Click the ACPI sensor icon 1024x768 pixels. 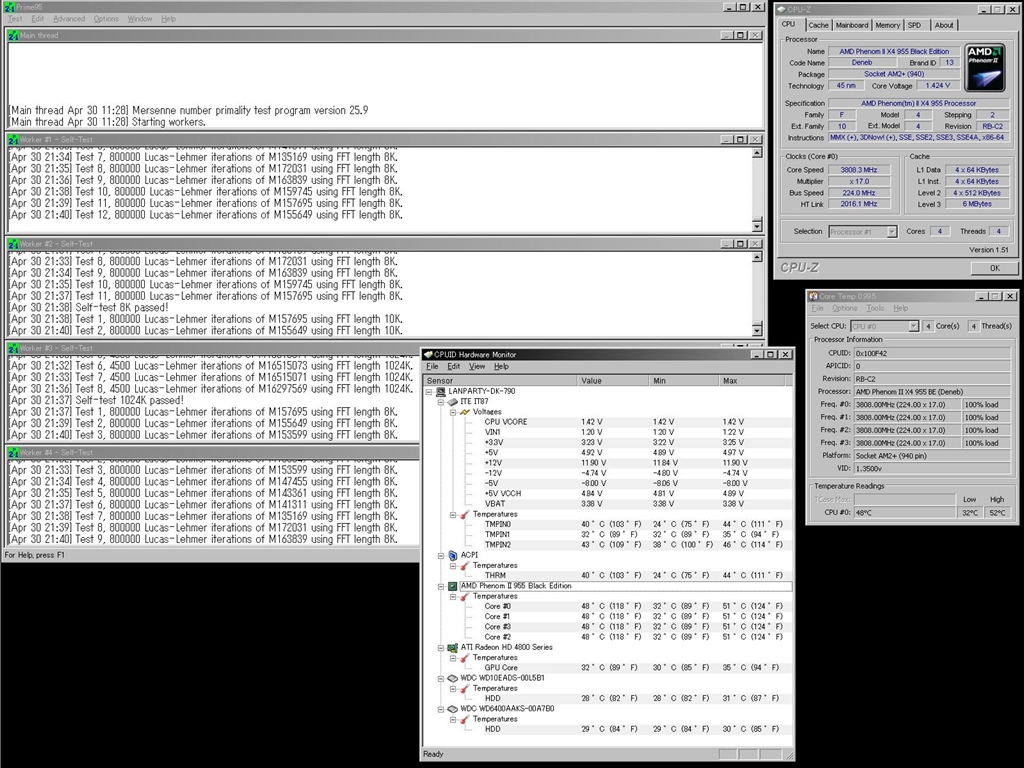tap(453, 555)
